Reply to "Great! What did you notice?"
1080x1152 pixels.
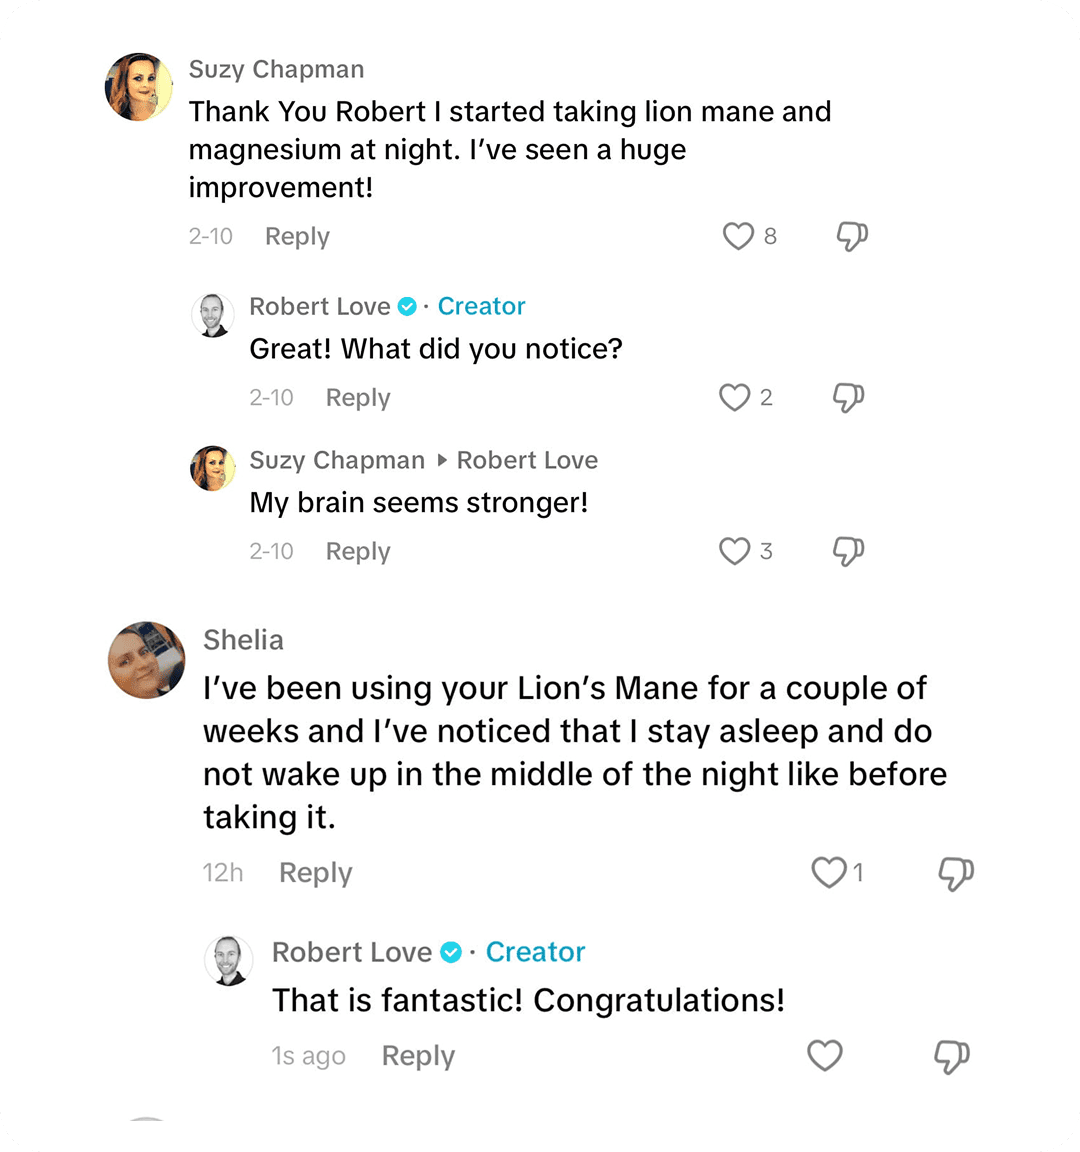[x=358, y=398]
